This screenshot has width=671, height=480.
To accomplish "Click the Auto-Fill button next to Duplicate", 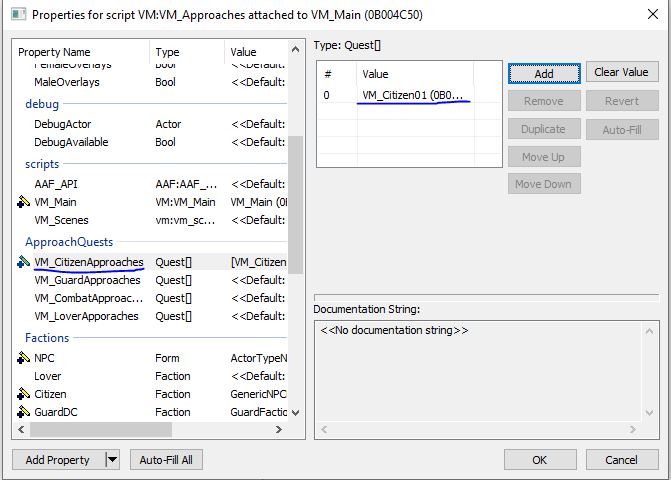I will [x=622, y=130].
